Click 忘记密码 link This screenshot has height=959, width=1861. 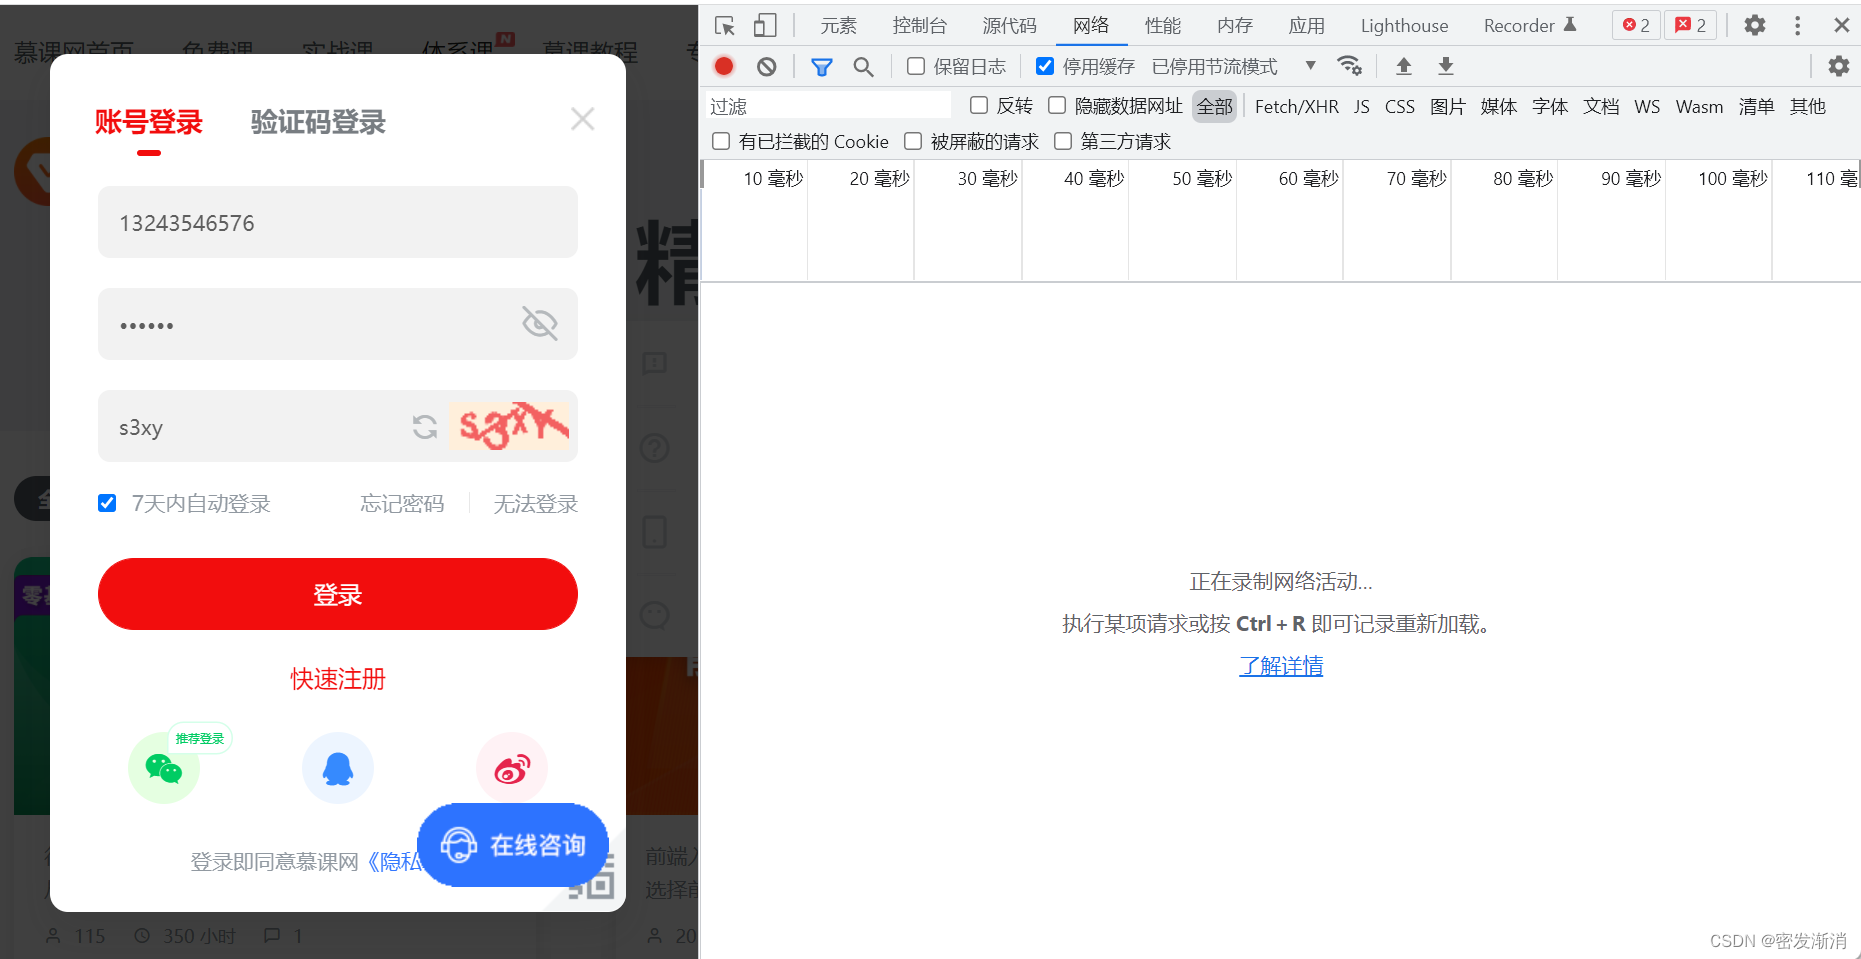(402, 503)
